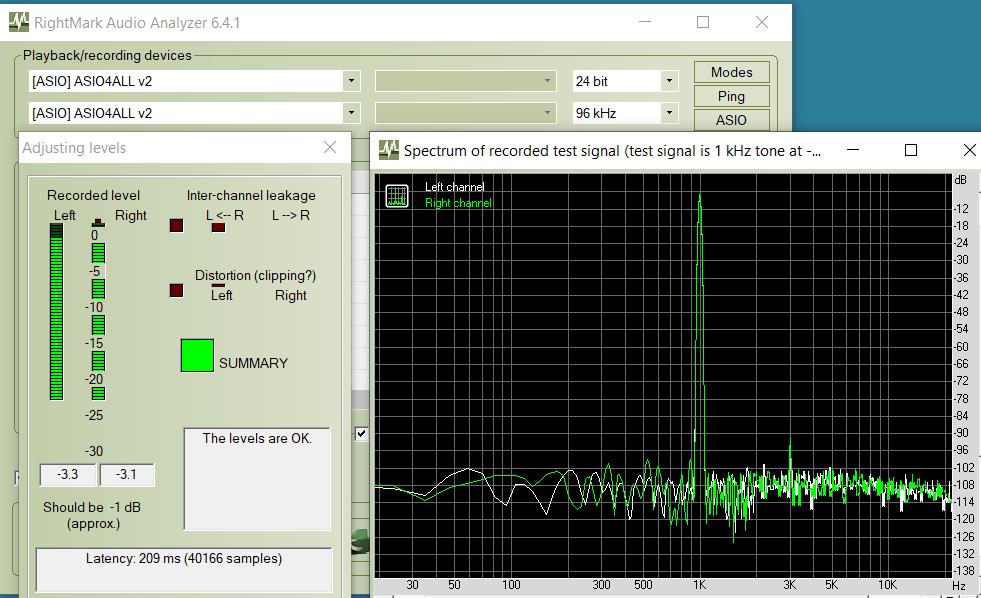Screen dimensions: 981x598
Task: Click the Spectrum window waveform title icon
Action: [x=389, y=150]
